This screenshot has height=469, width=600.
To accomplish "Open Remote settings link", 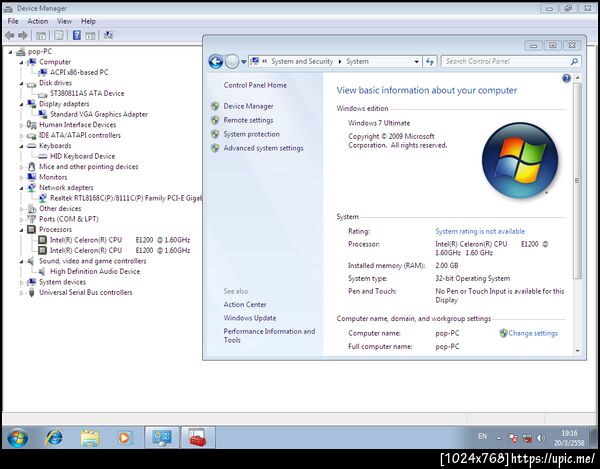I will point(248,120).
